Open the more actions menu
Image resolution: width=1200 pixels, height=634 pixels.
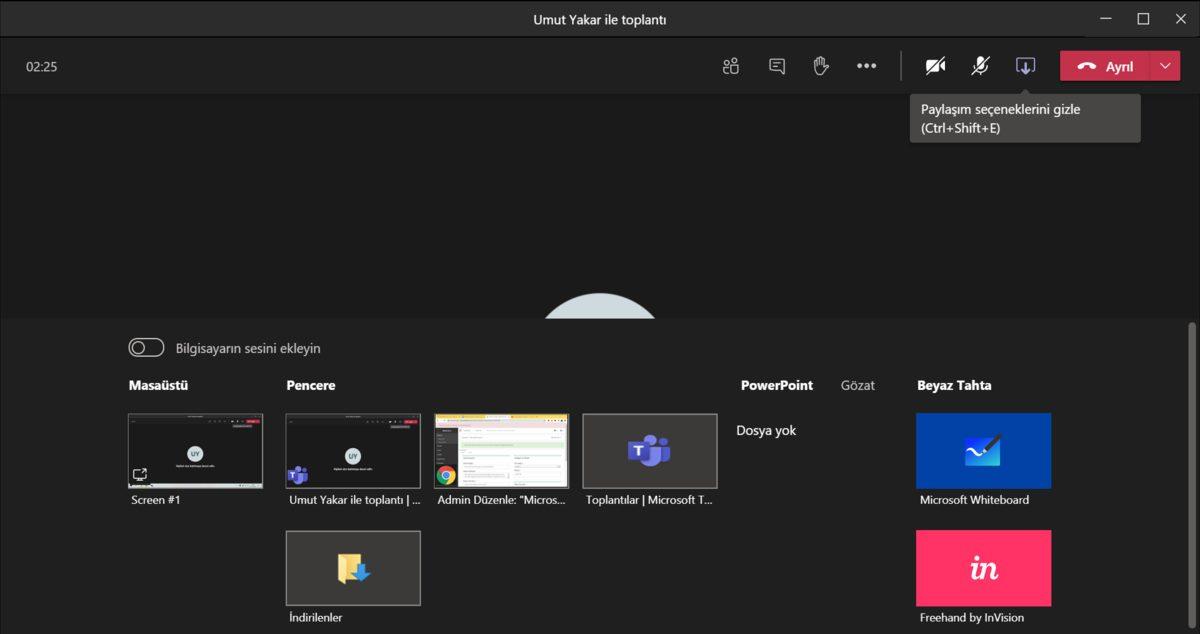[866, 65]
